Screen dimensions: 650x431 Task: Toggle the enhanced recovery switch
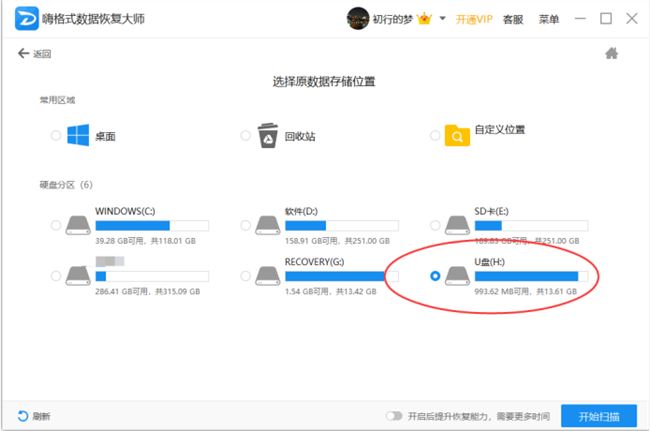coord(394,416)
